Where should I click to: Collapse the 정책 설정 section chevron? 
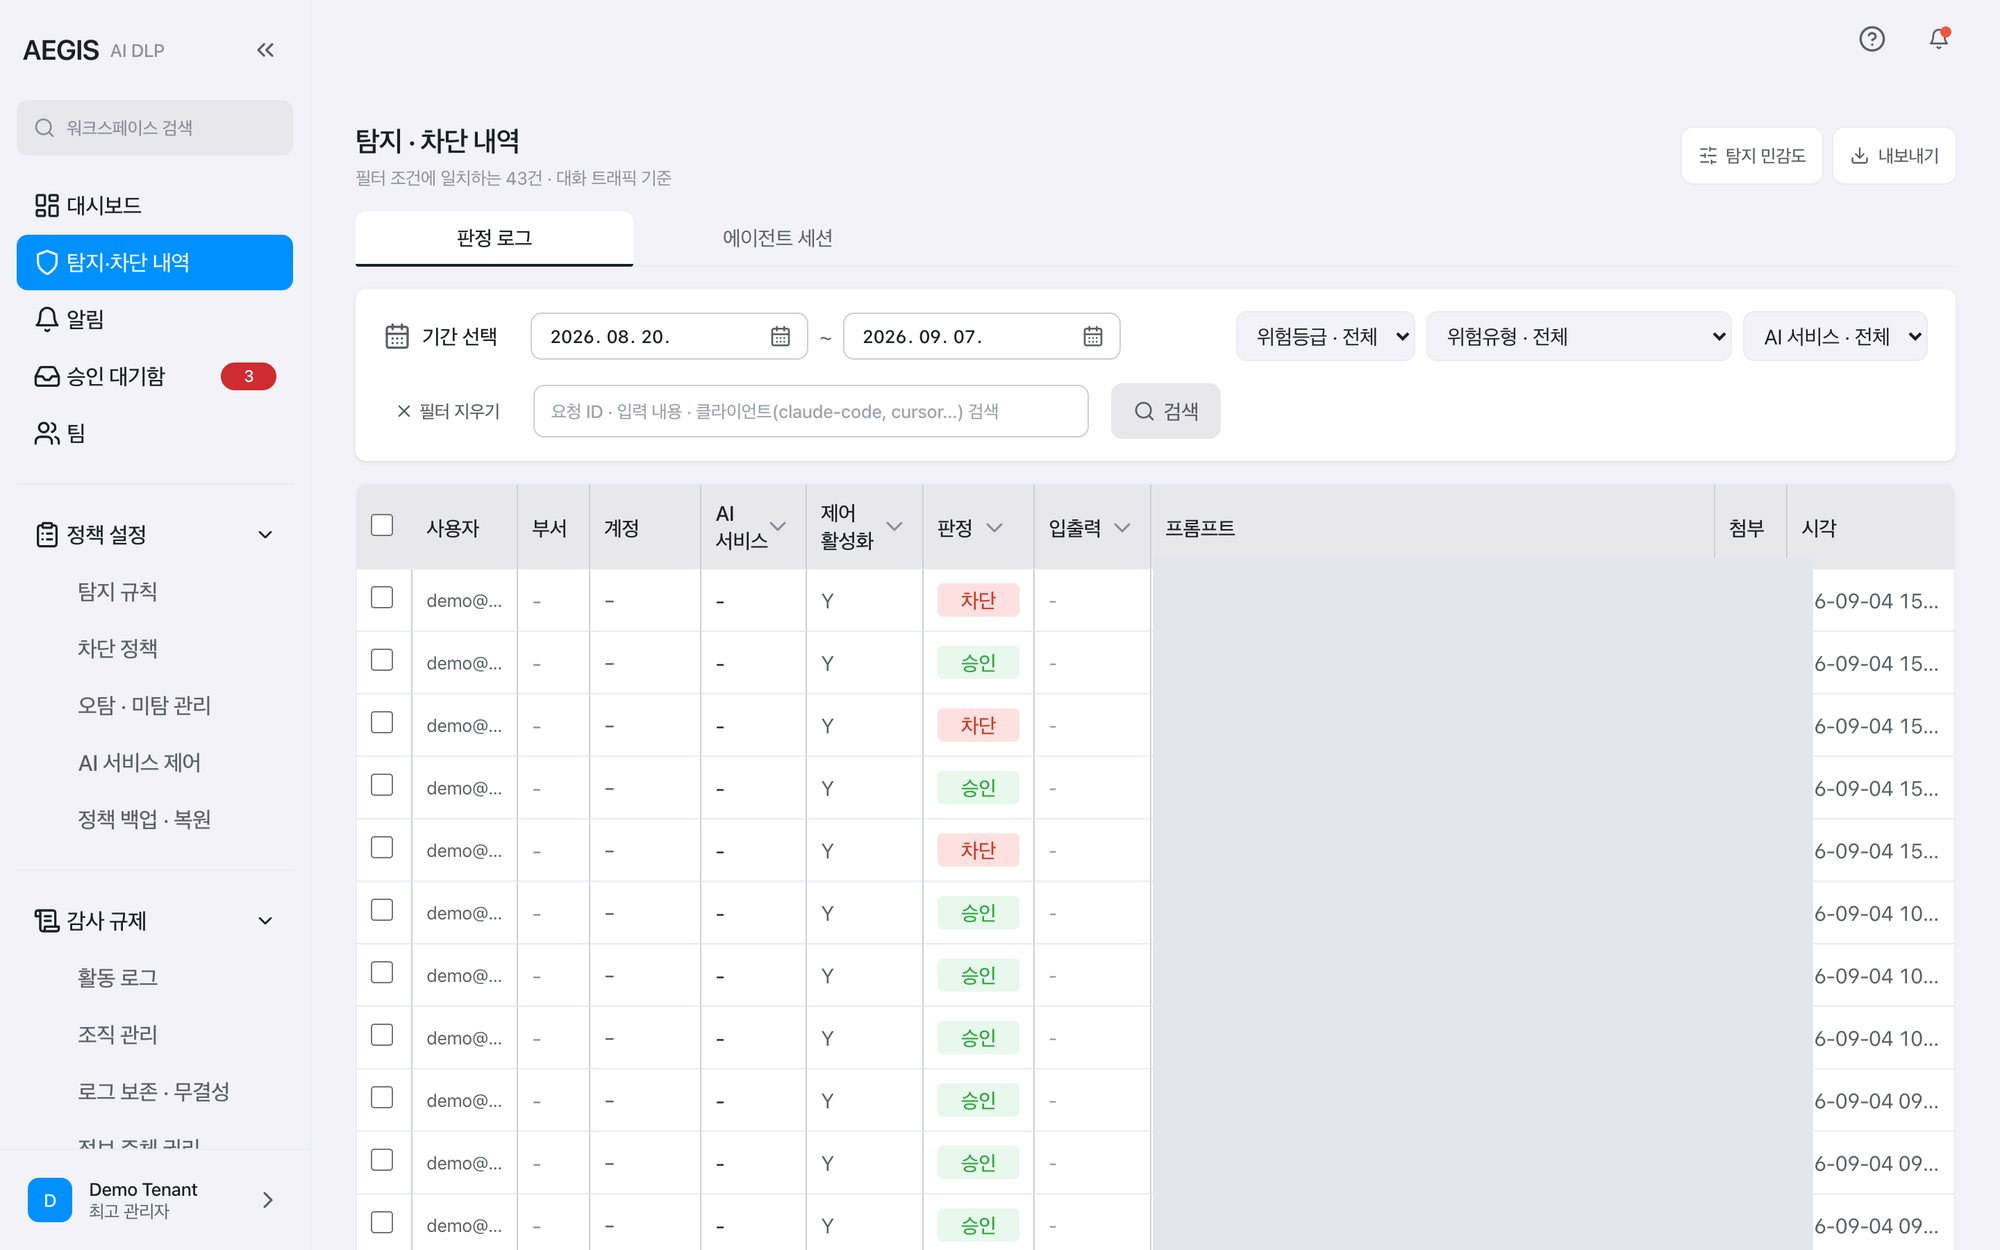tap(265, 535)
